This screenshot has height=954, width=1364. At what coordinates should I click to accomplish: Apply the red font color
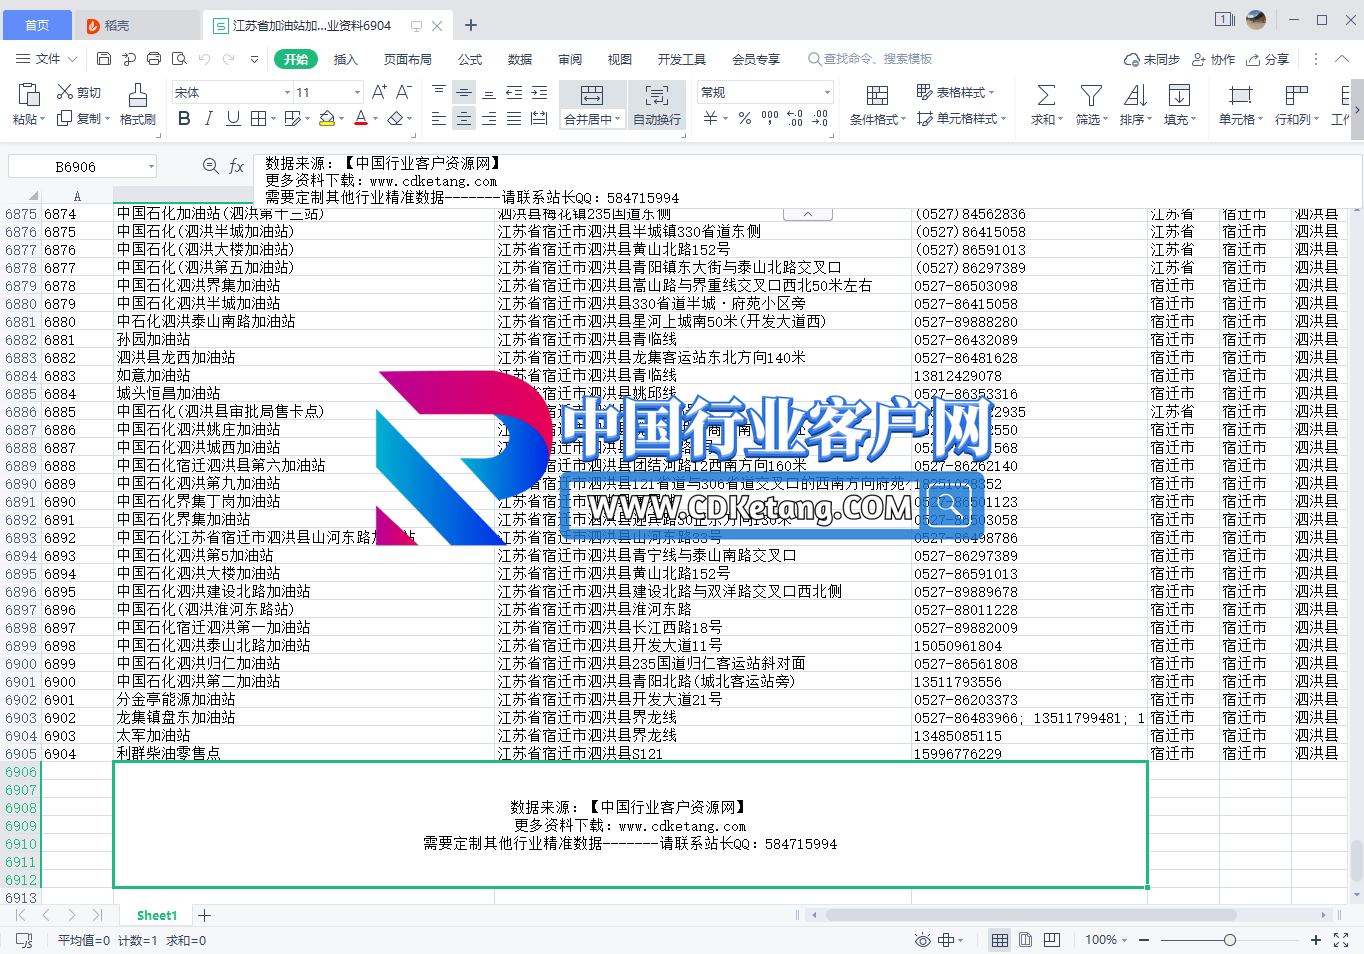click(x=361, y=118)
